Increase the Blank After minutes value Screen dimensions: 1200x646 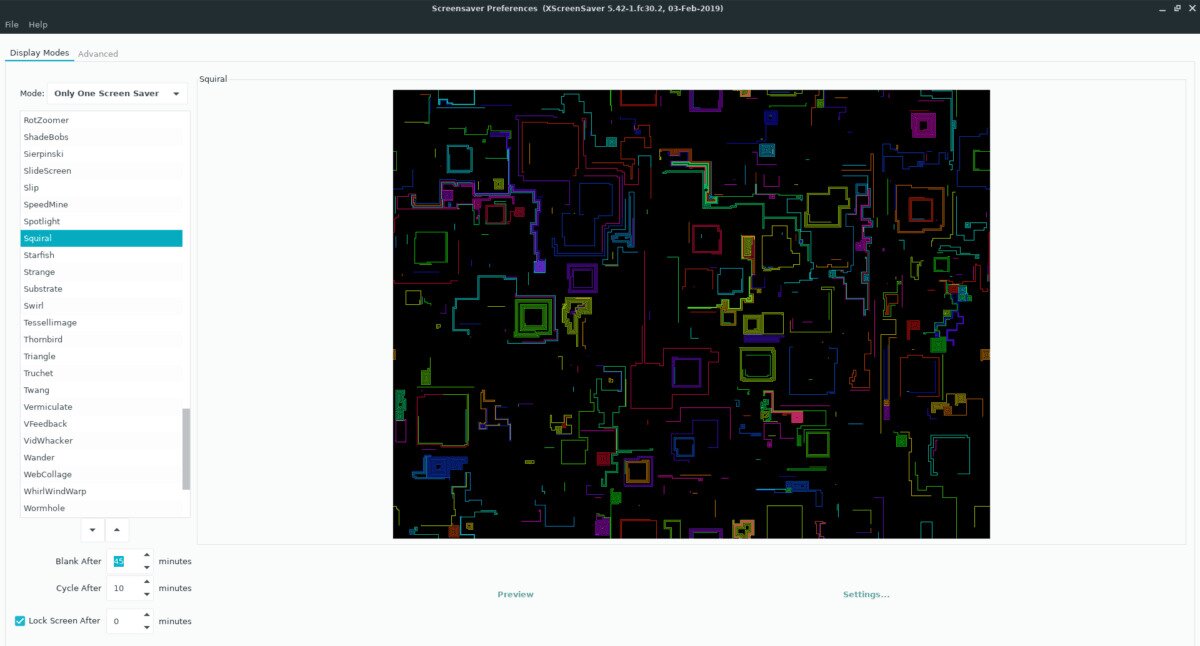pos(147,555)
